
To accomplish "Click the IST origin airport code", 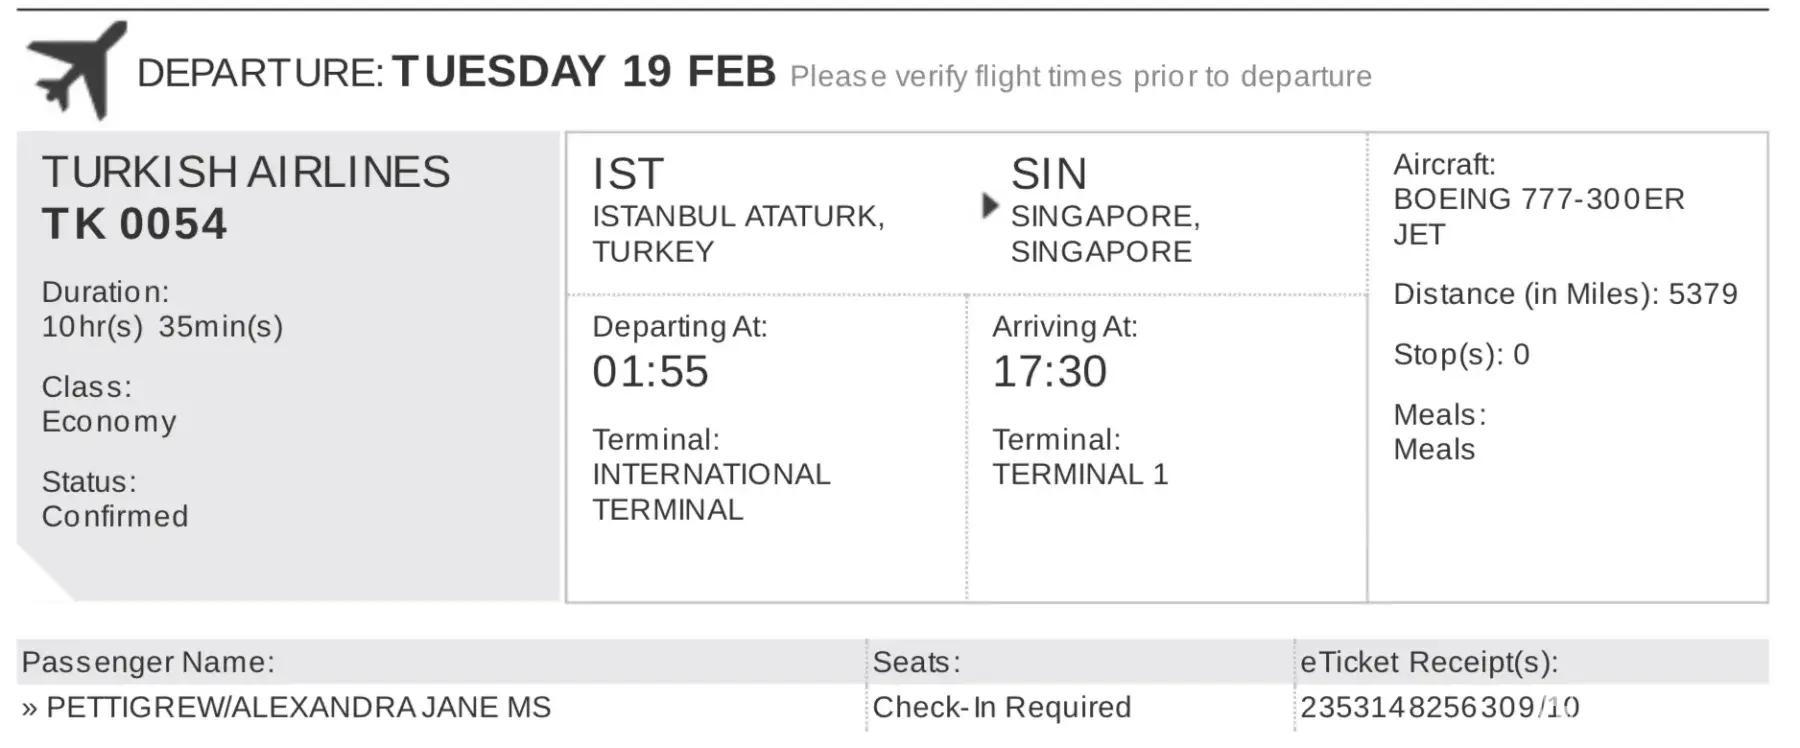I will [628, 174].
